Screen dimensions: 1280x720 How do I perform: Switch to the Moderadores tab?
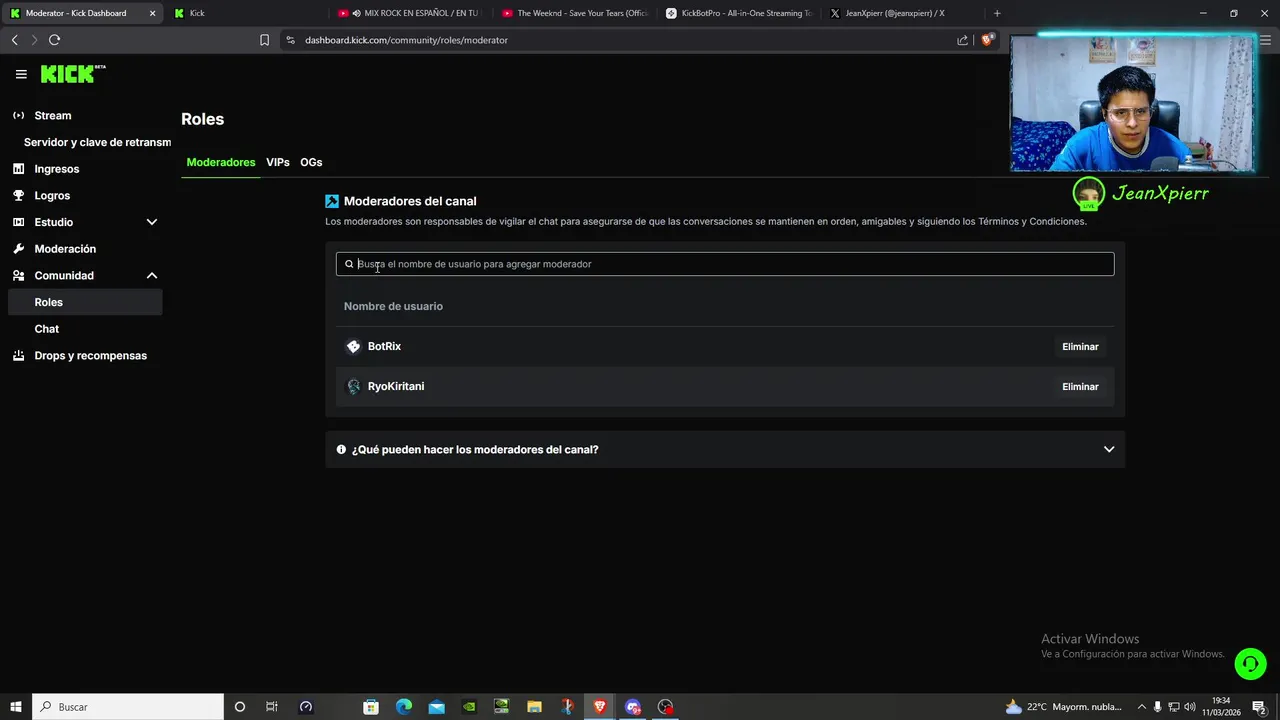221,162
